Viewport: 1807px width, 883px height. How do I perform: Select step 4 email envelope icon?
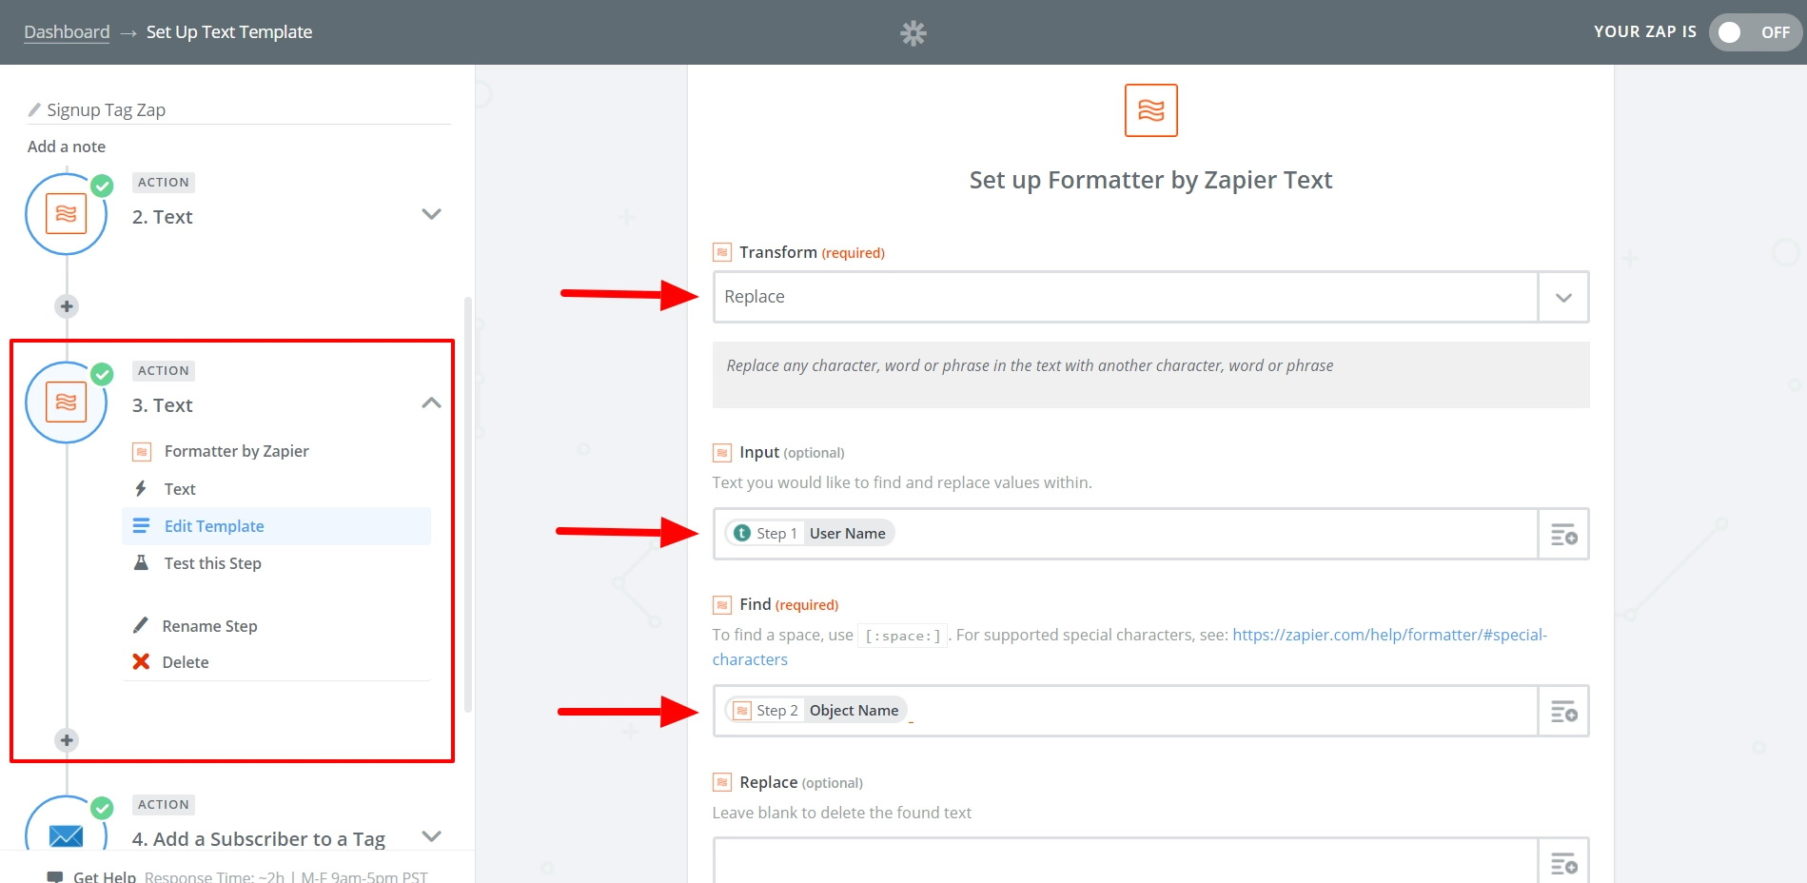click(66, 836)
